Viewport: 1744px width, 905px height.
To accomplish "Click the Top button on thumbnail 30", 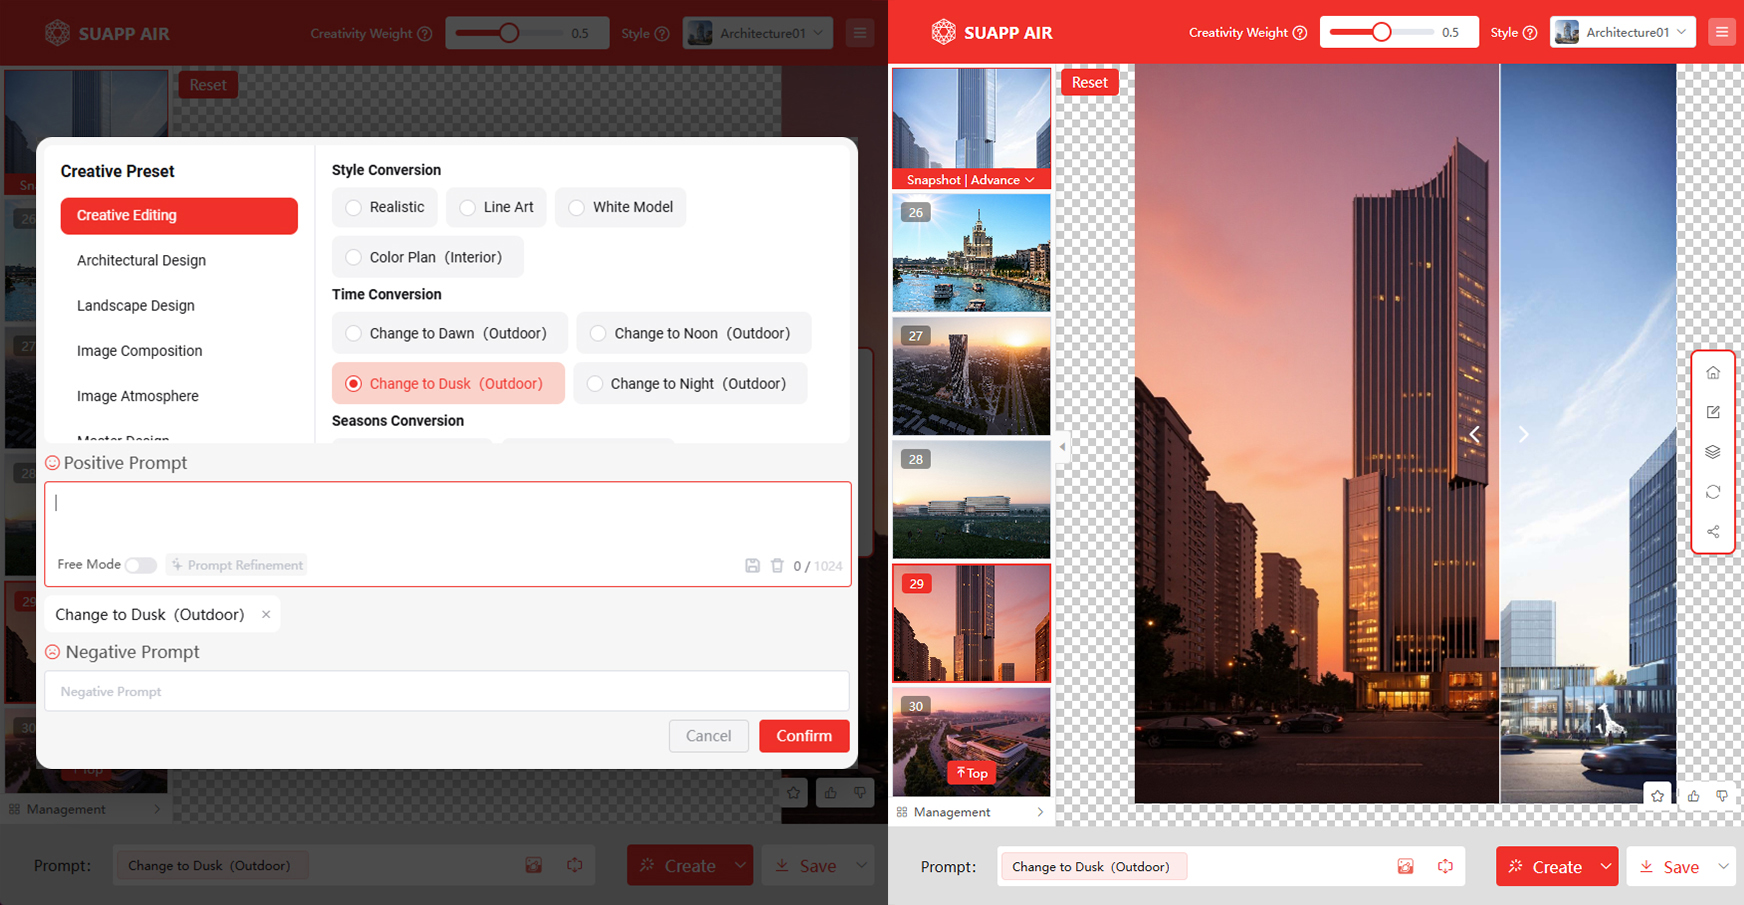I will [971, 773].
